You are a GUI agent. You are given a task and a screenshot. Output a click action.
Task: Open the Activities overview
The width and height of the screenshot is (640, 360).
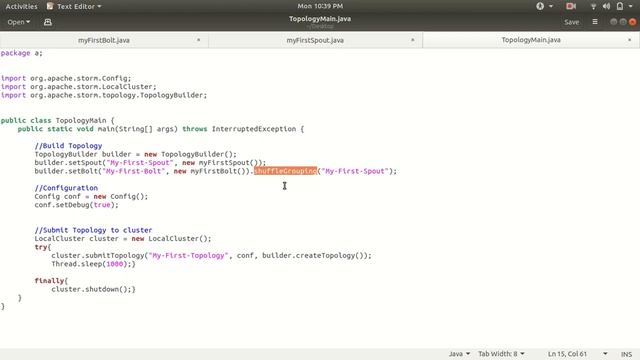[21, 6]
